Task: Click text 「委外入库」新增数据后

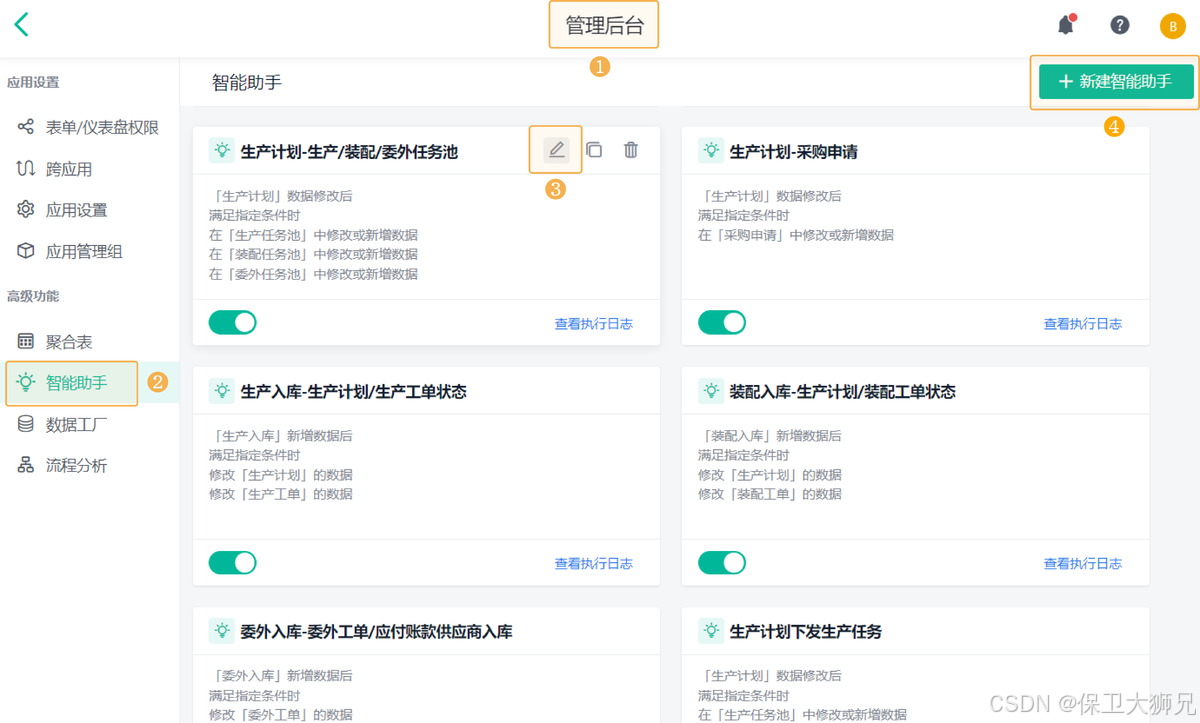Action: (x=281, y=676)
